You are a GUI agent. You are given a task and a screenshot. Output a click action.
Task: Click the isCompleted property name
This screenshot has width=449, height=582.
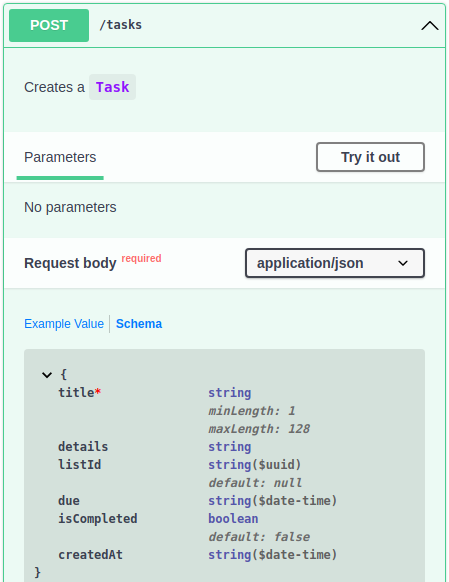[98, 519]
